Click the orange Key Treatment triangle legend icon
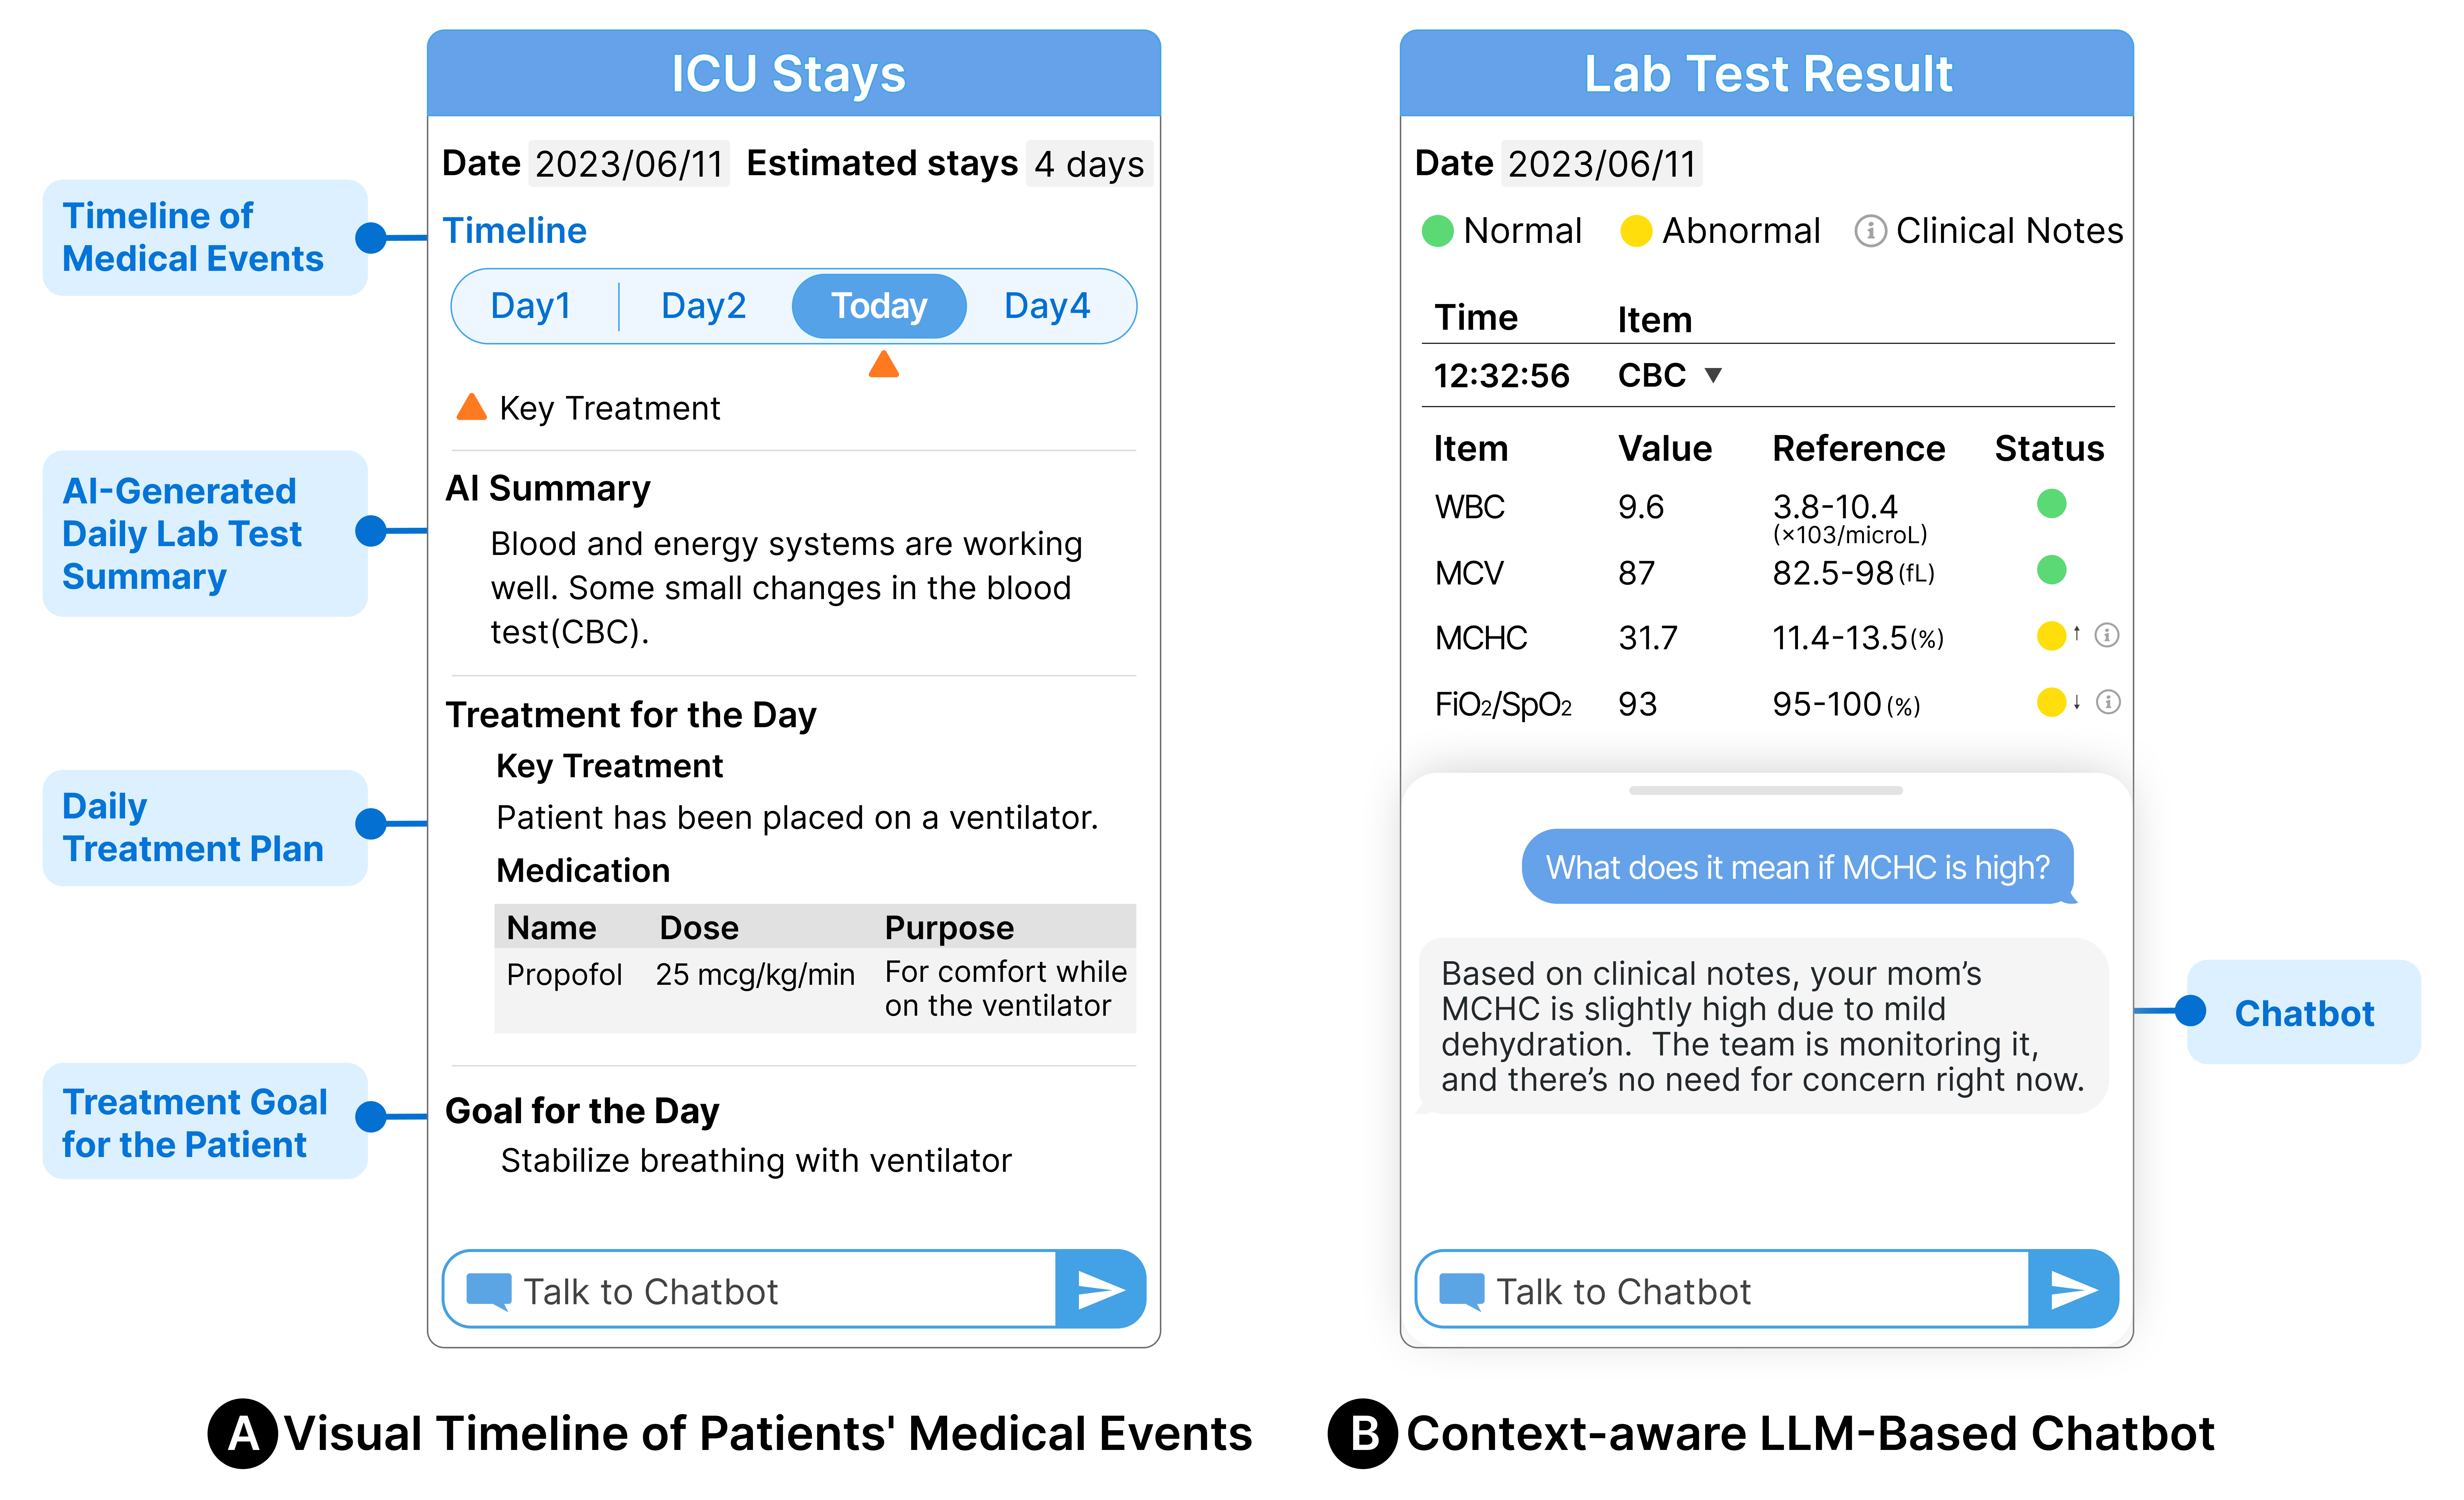 pos(471,407)
